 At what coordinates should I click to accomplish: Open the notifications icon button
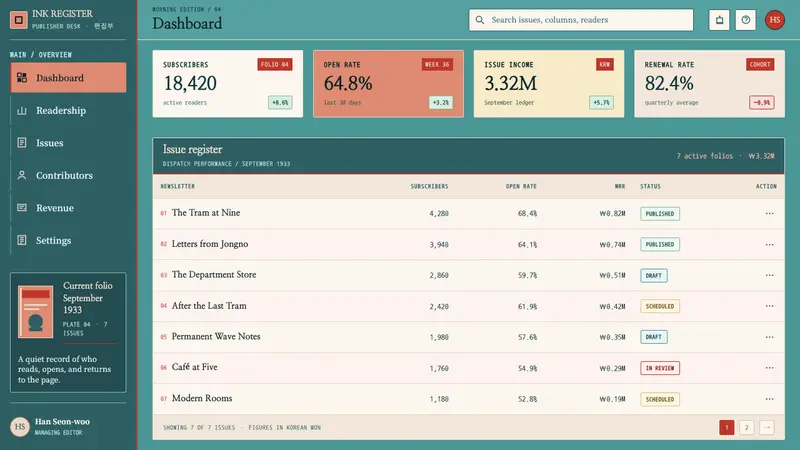[719, 20]
